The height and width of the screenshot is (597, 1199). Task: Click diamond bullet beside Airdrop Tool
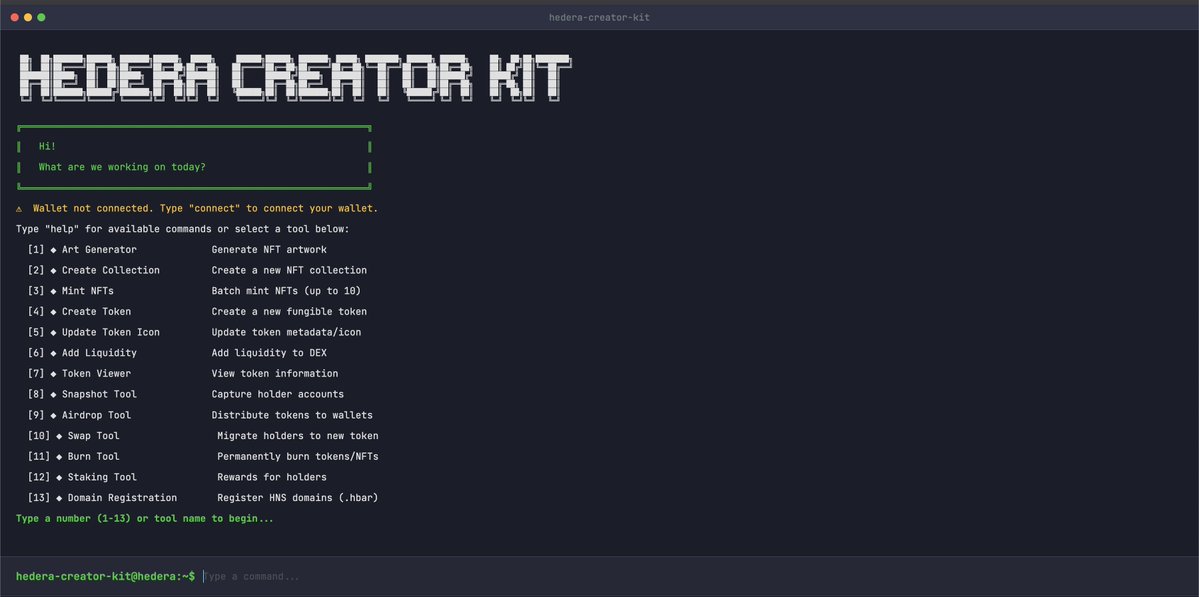click(54, 415)
